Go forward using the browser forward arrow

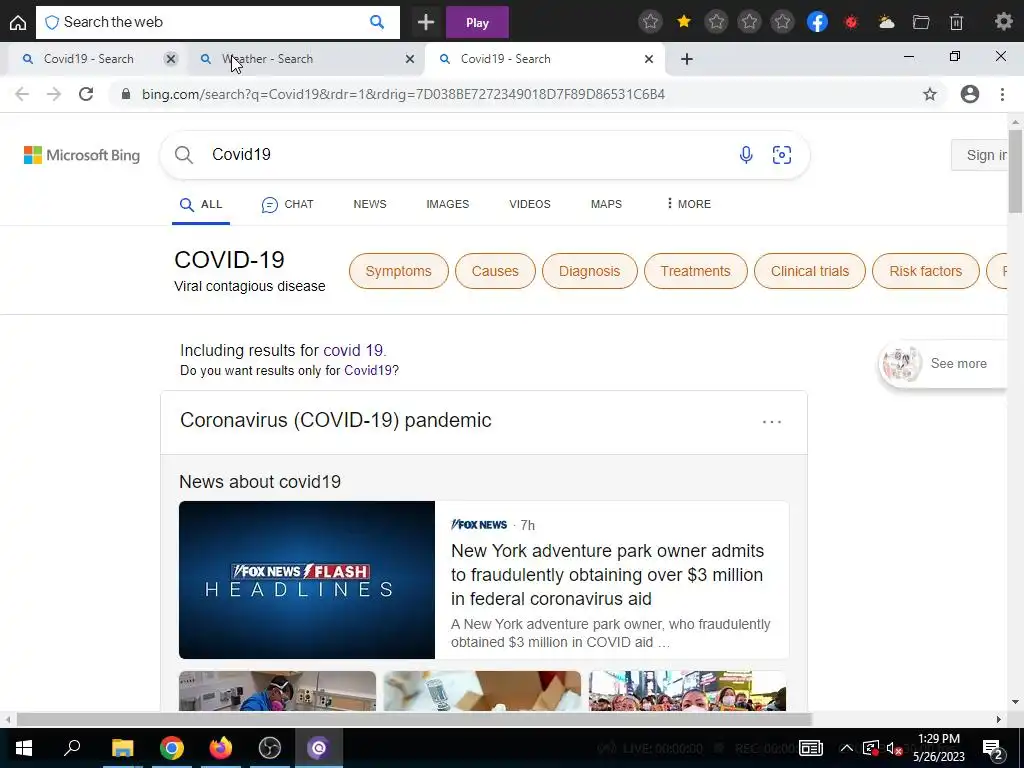click(54, 94)
